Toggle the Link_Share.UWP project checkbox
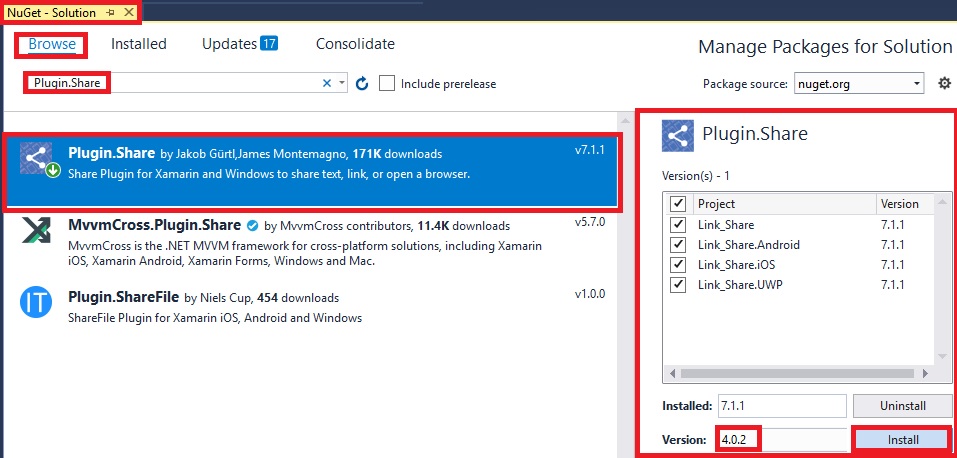957x458 pixels. [677, 285]
